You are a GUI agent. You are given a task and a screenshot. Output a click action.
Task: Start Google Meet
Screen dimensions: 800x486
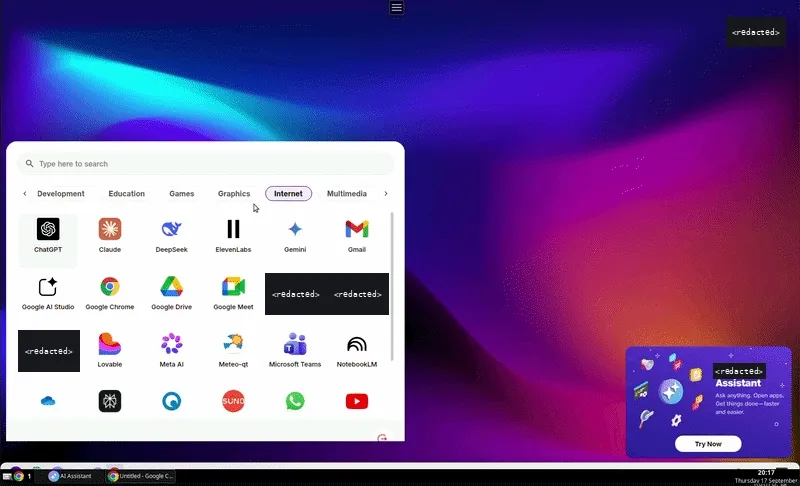click(233, 293)
